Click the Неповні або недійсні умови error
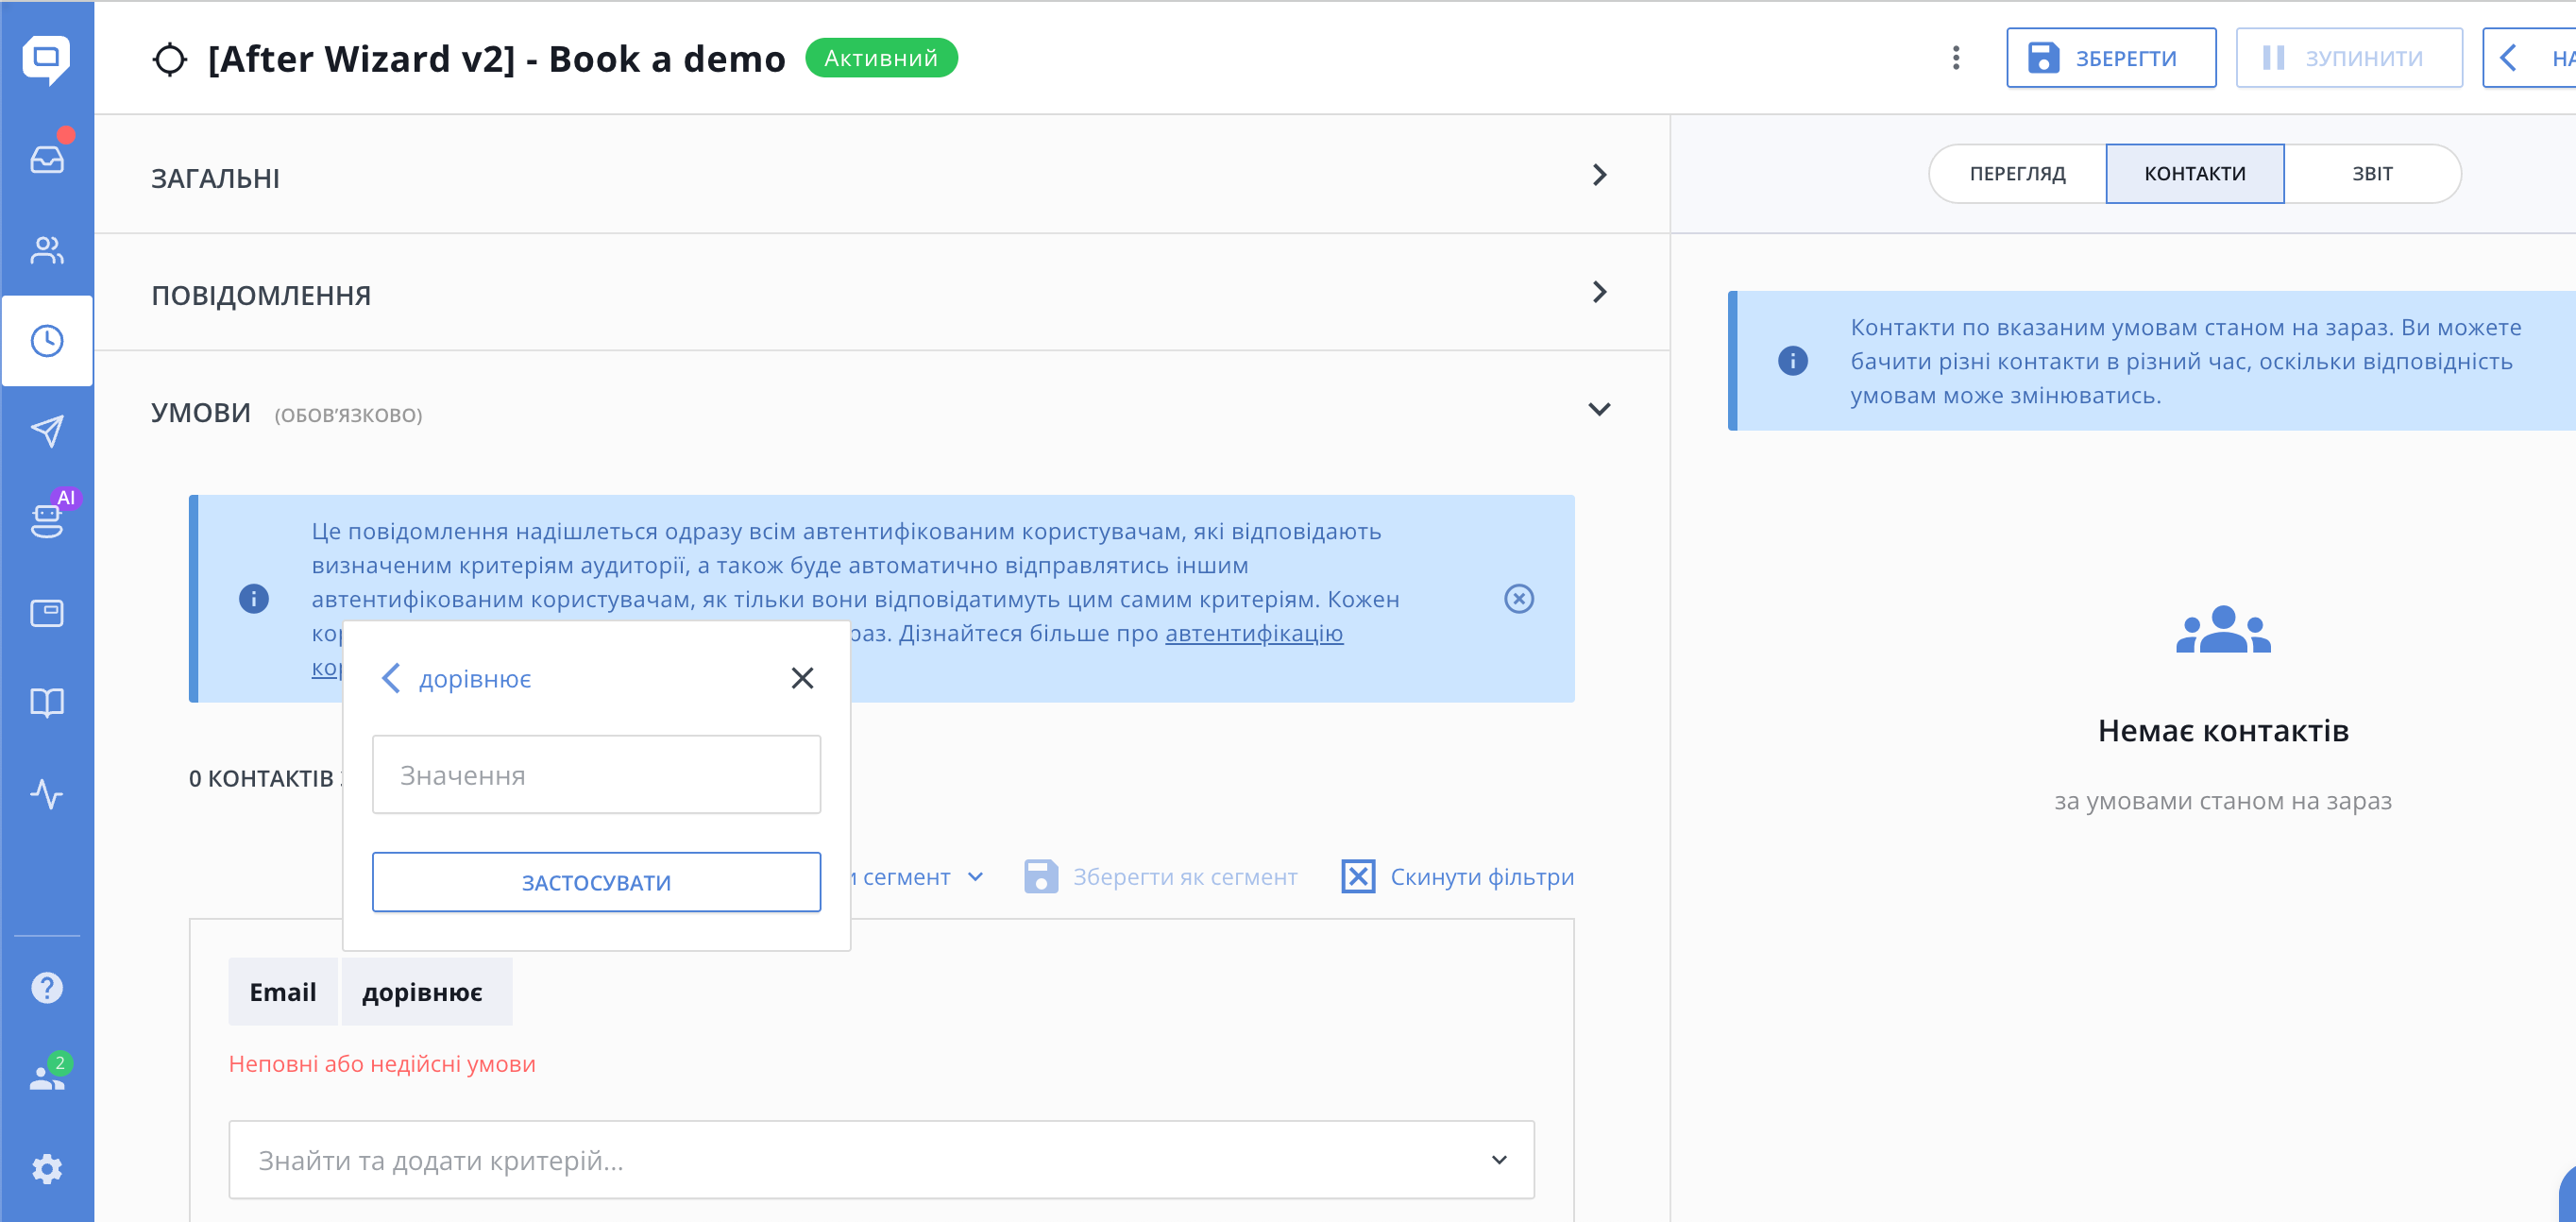The image size is (2576, 1222). tap(382, 1064)
